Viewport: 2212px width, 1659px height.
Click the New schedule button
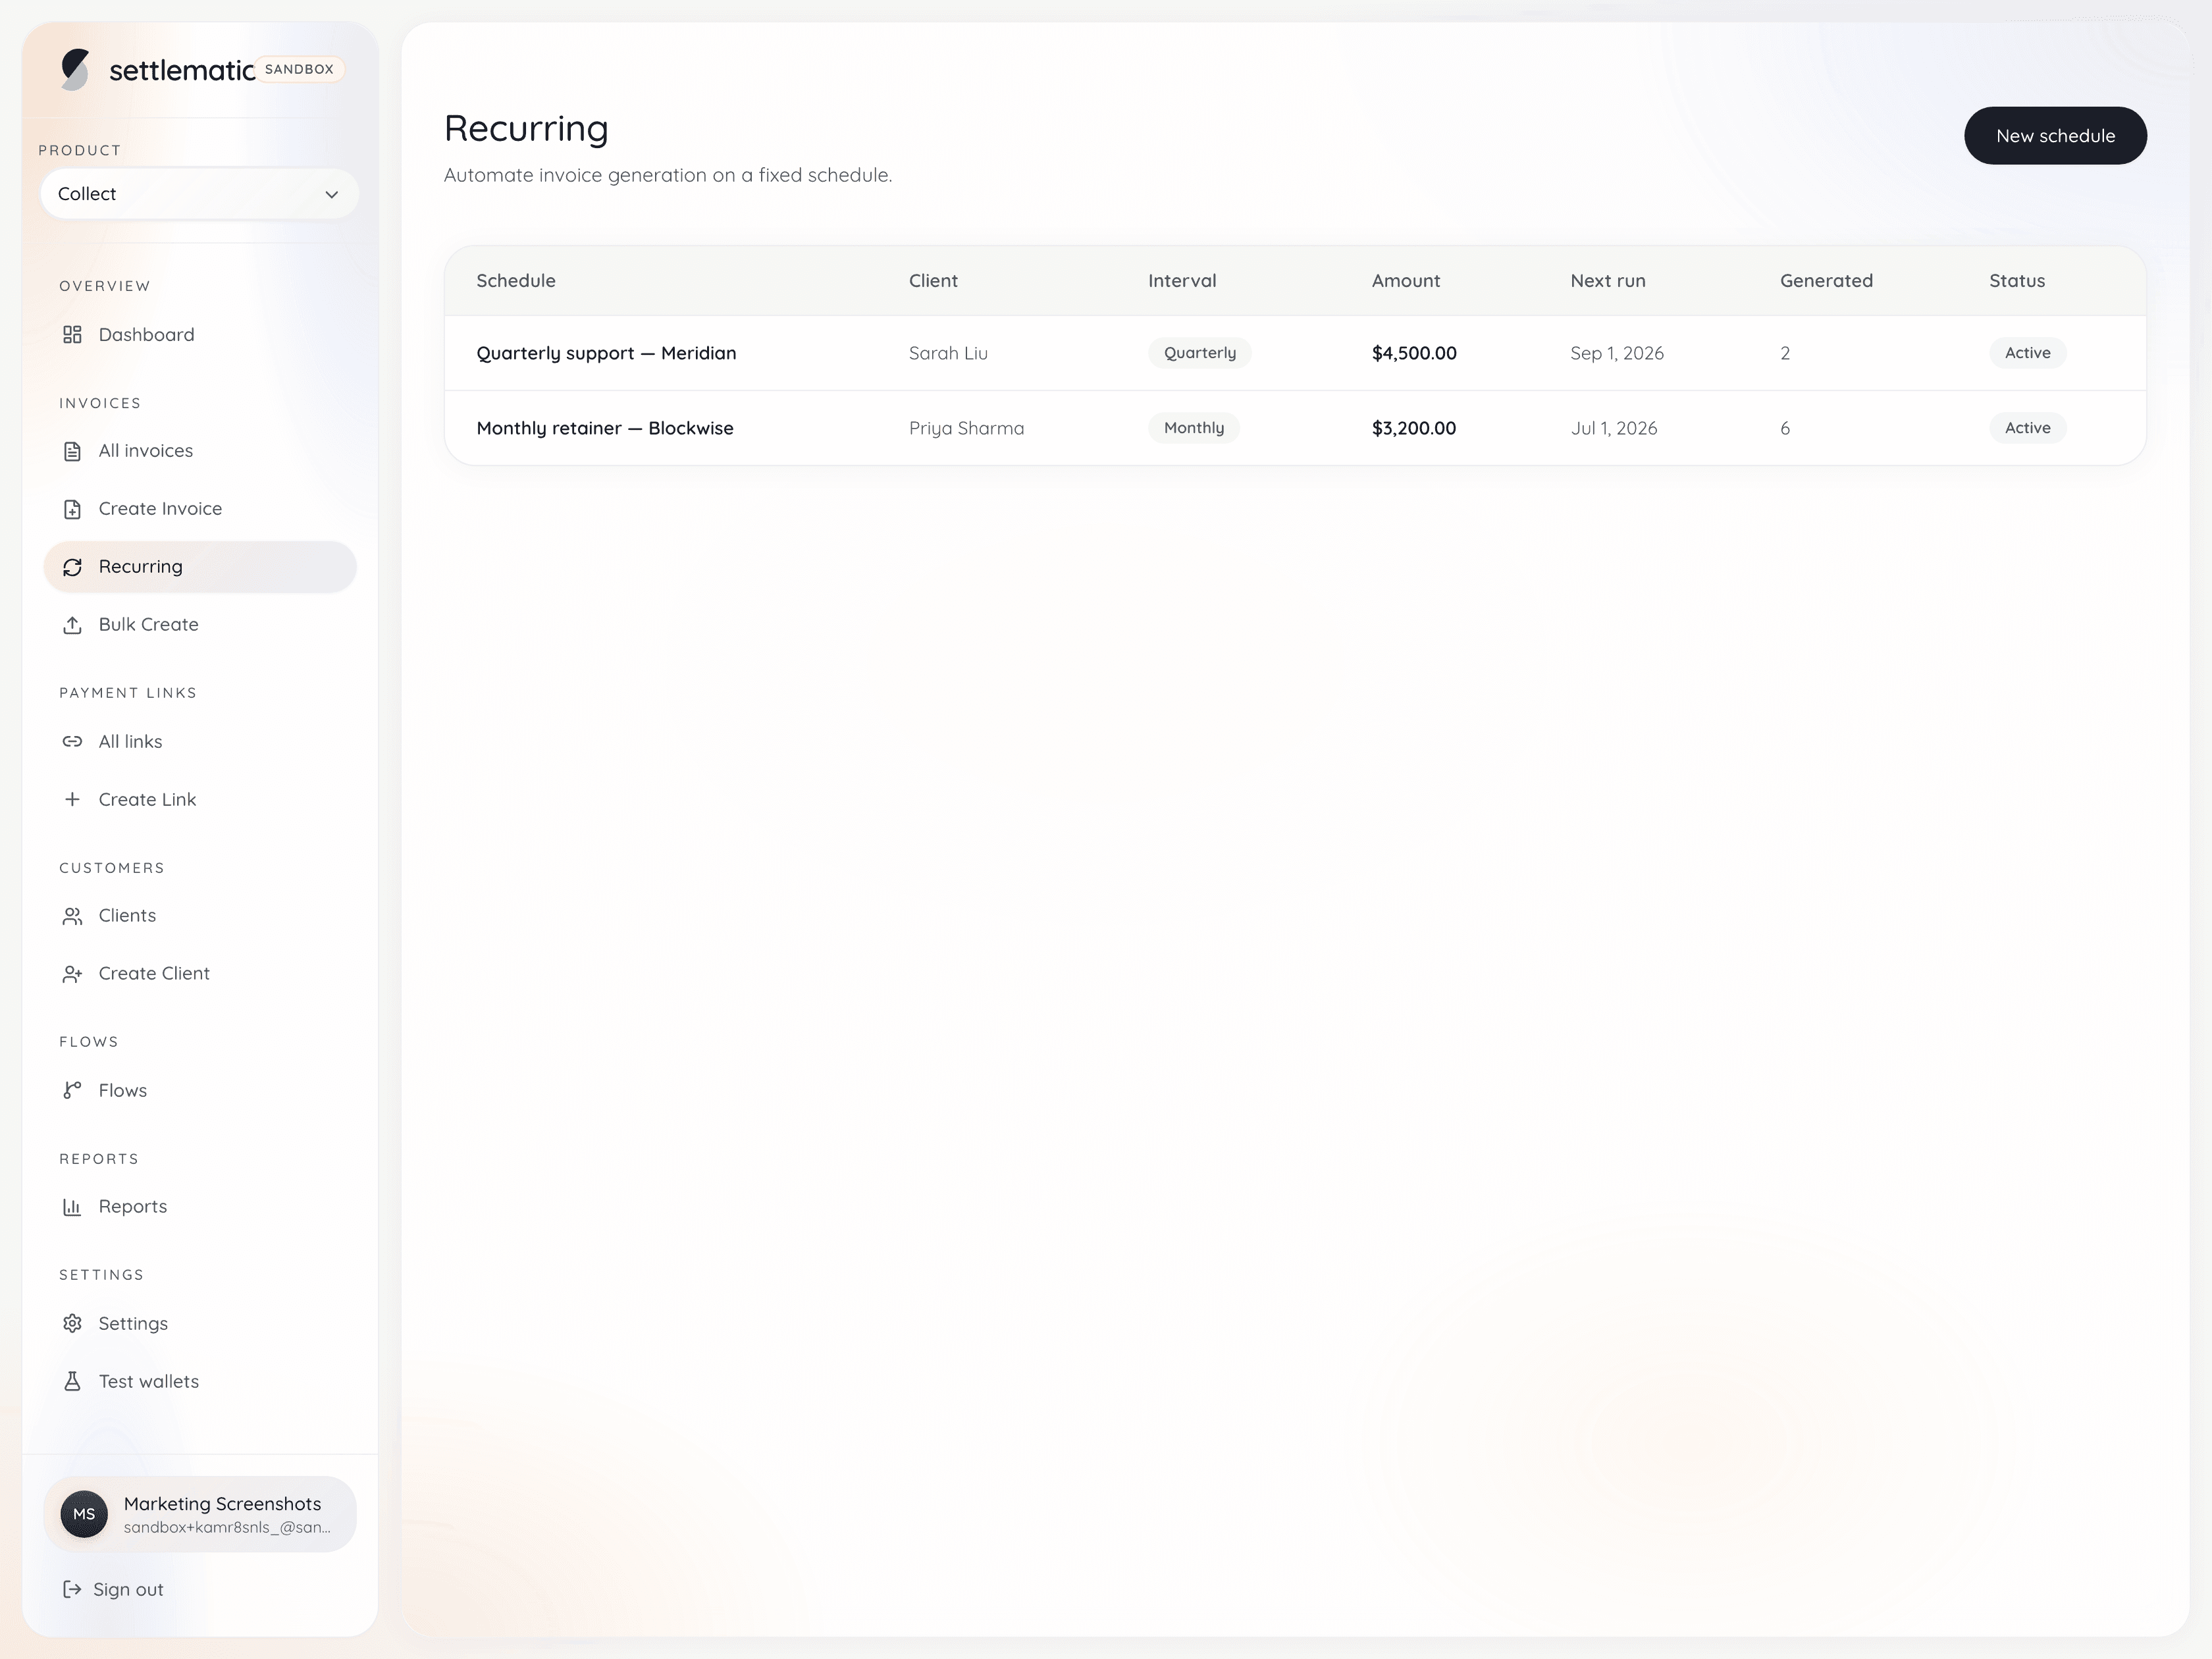pos(2055,136)
